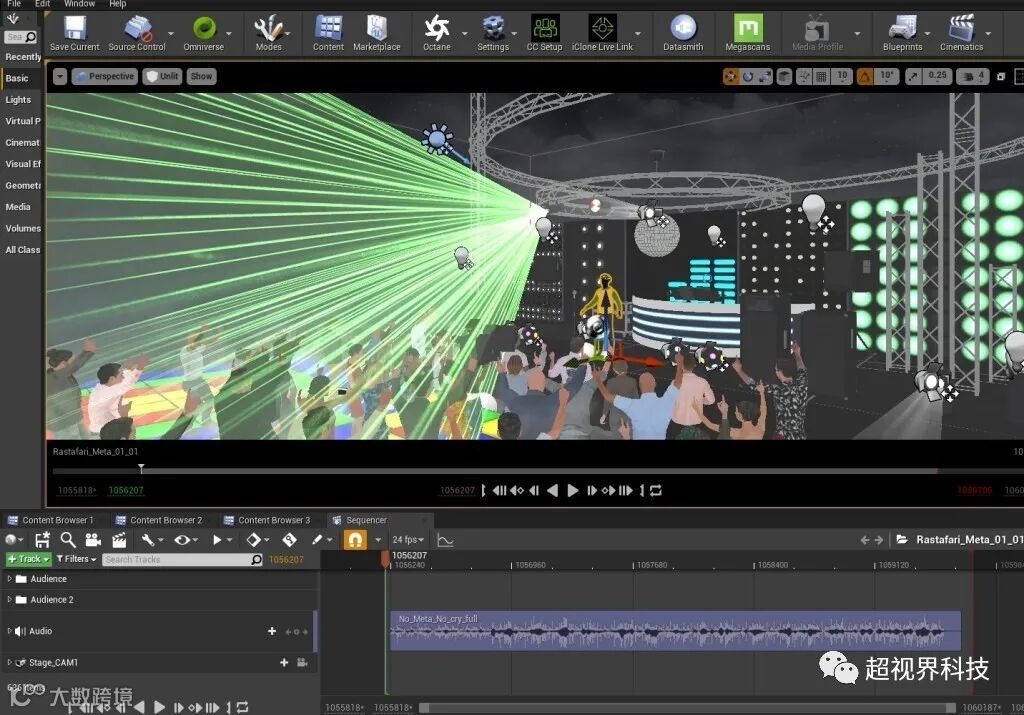Toggle looping in viewport transport controls
This screenshot has width=1024, height=715.
[656, 490]
